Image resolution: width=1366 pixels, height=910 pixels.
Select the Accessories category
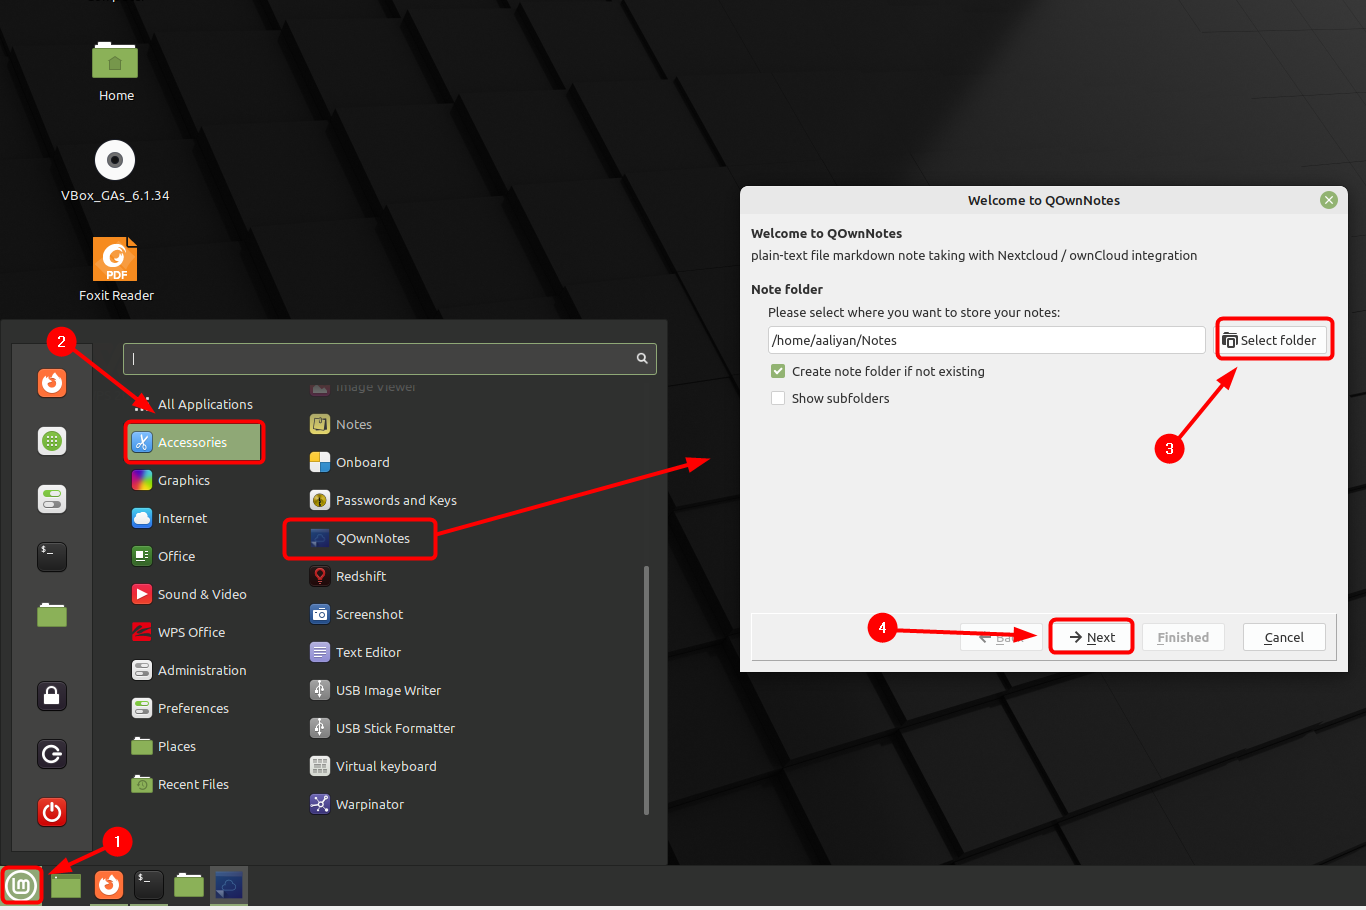tap(194, 442)
